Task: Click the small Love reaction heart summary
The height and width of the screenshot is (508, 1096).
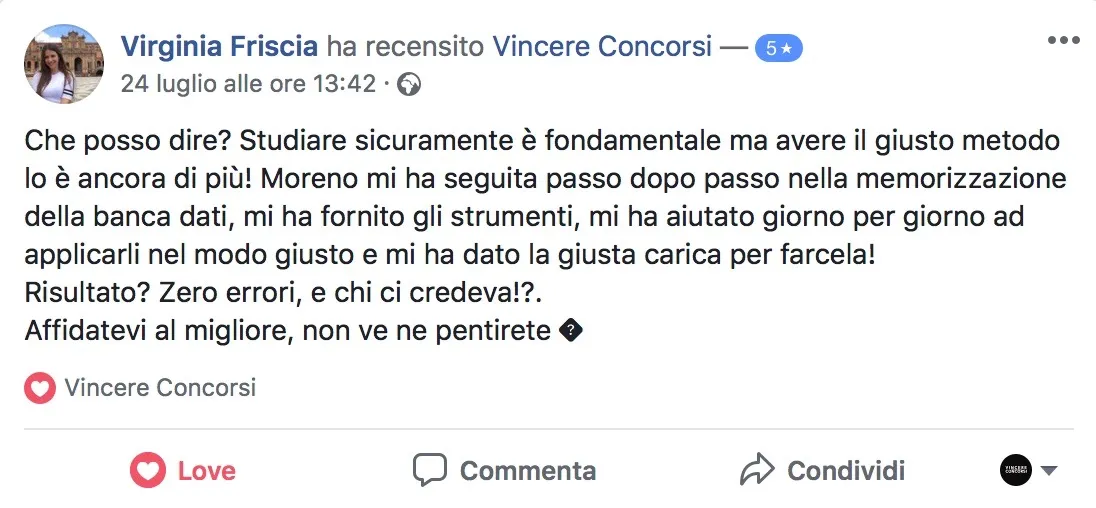Action: coord(40,388)
